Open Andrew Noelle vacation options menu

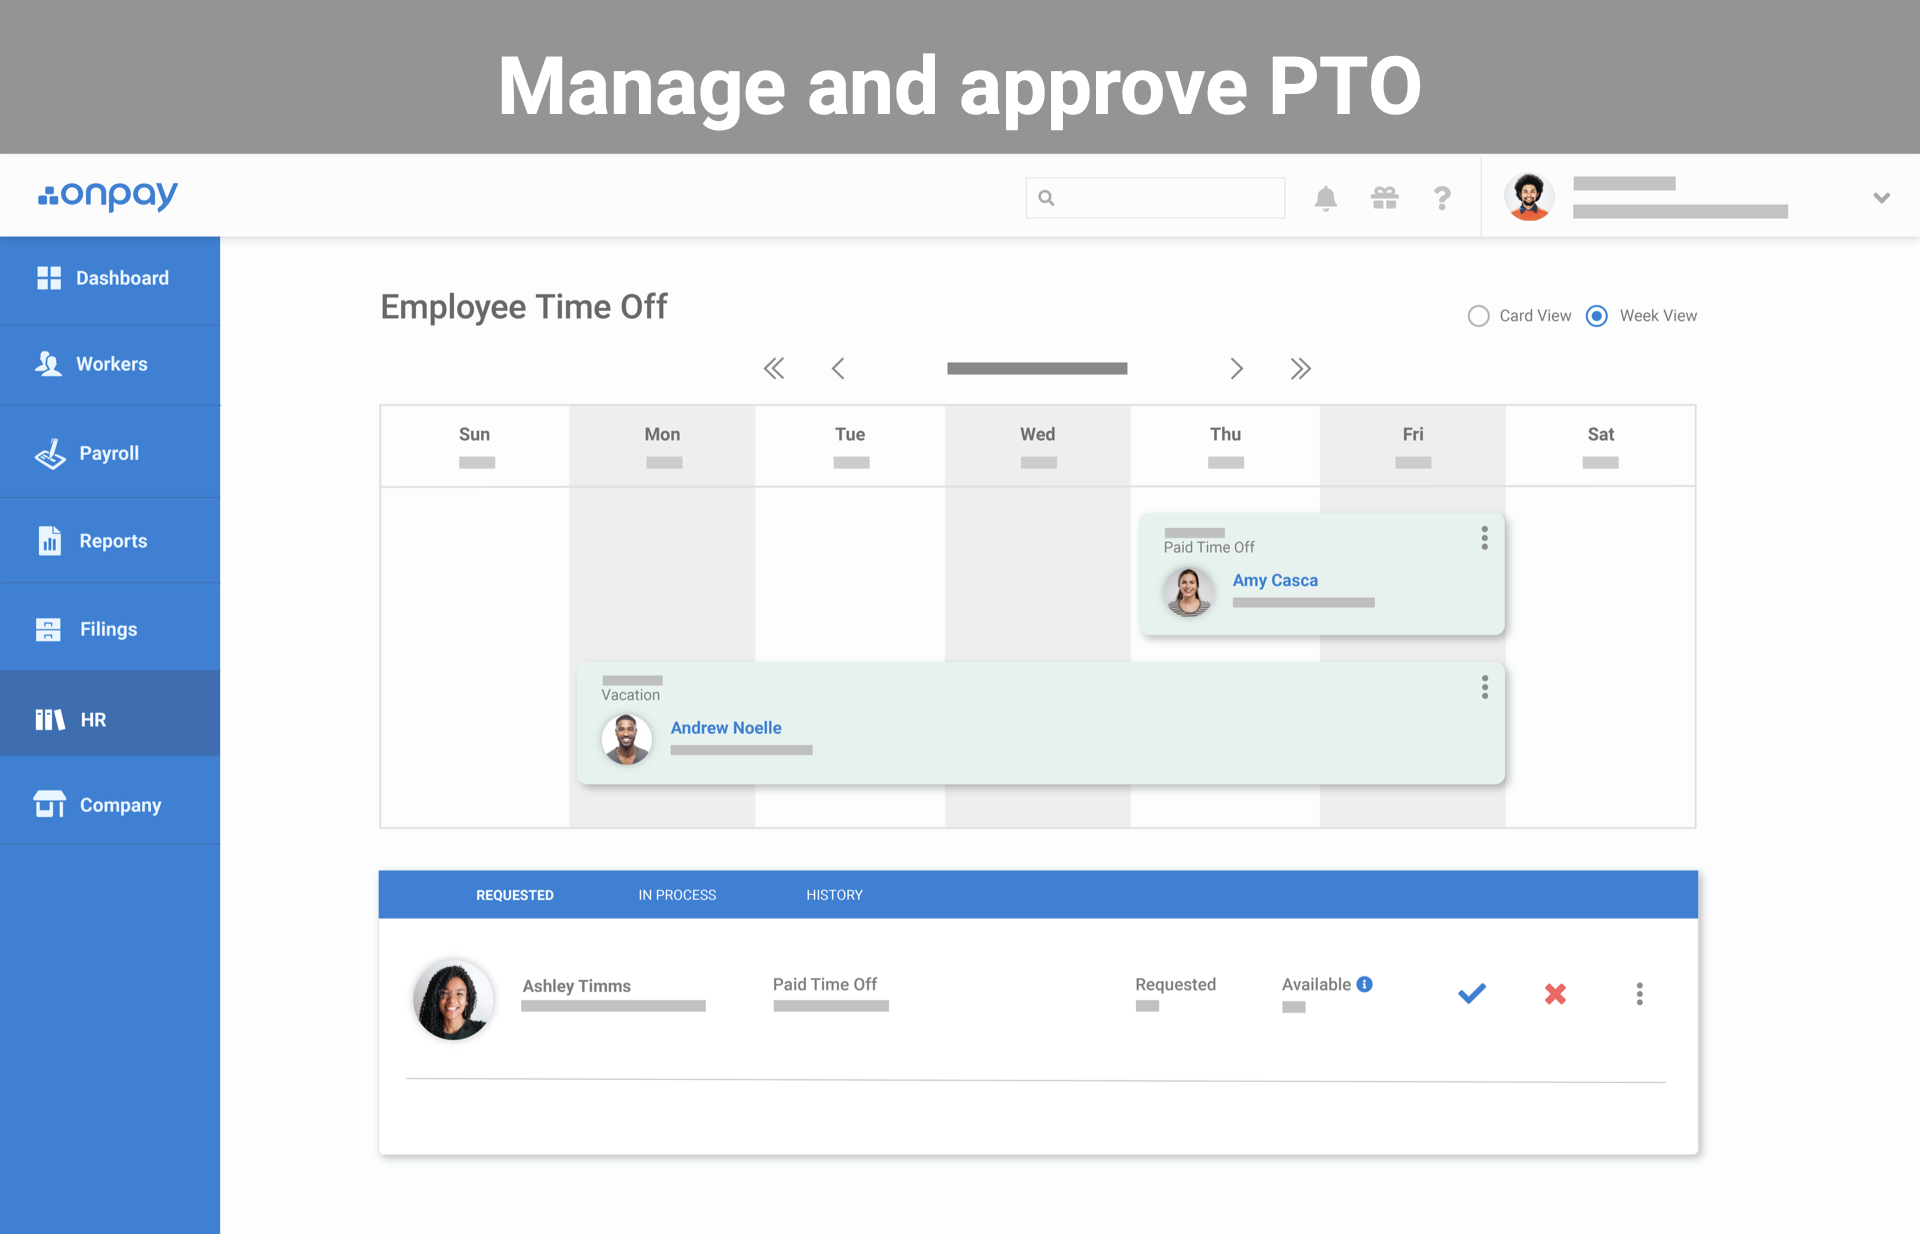tap(1484, 687)
